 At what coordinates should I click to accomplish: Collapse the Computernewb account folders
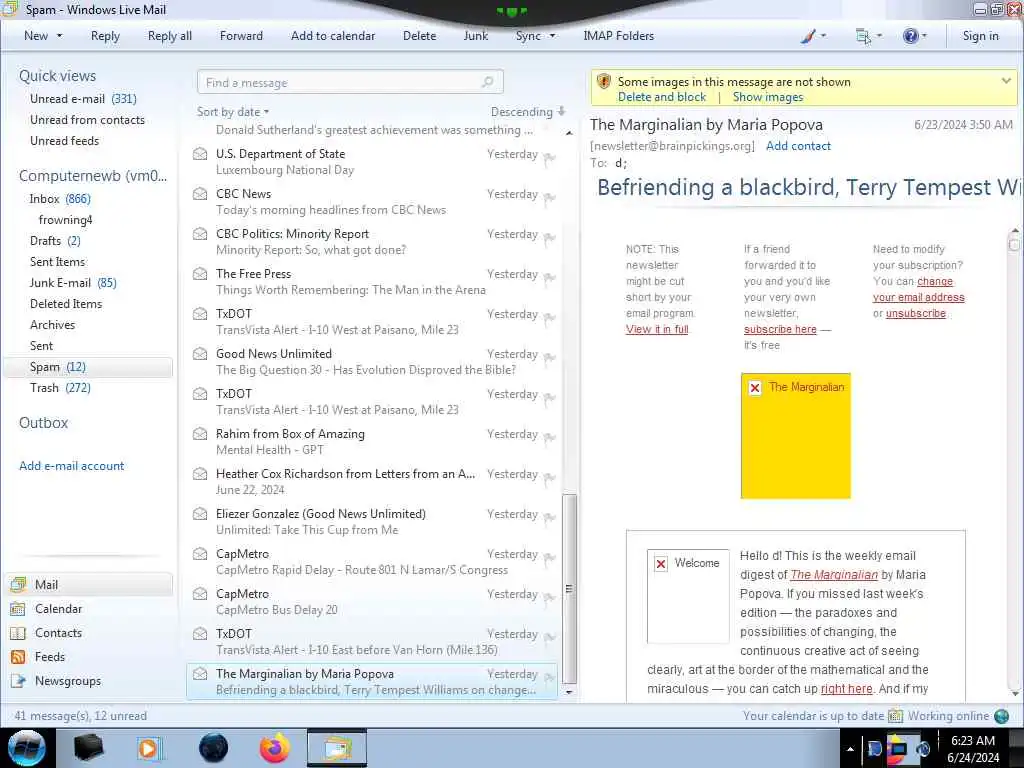click(93, 176)
